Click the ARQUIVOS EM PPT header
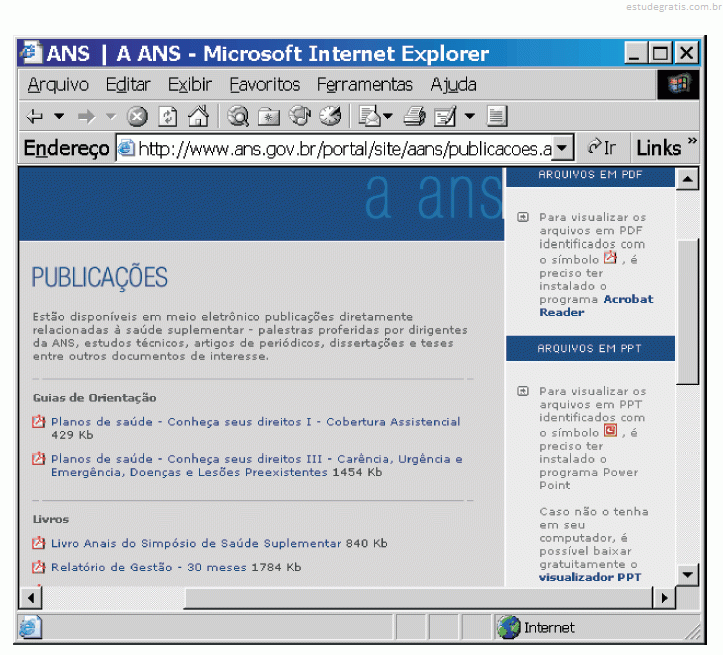This screenshot has height=655, width=723. [x=590, y=348]
